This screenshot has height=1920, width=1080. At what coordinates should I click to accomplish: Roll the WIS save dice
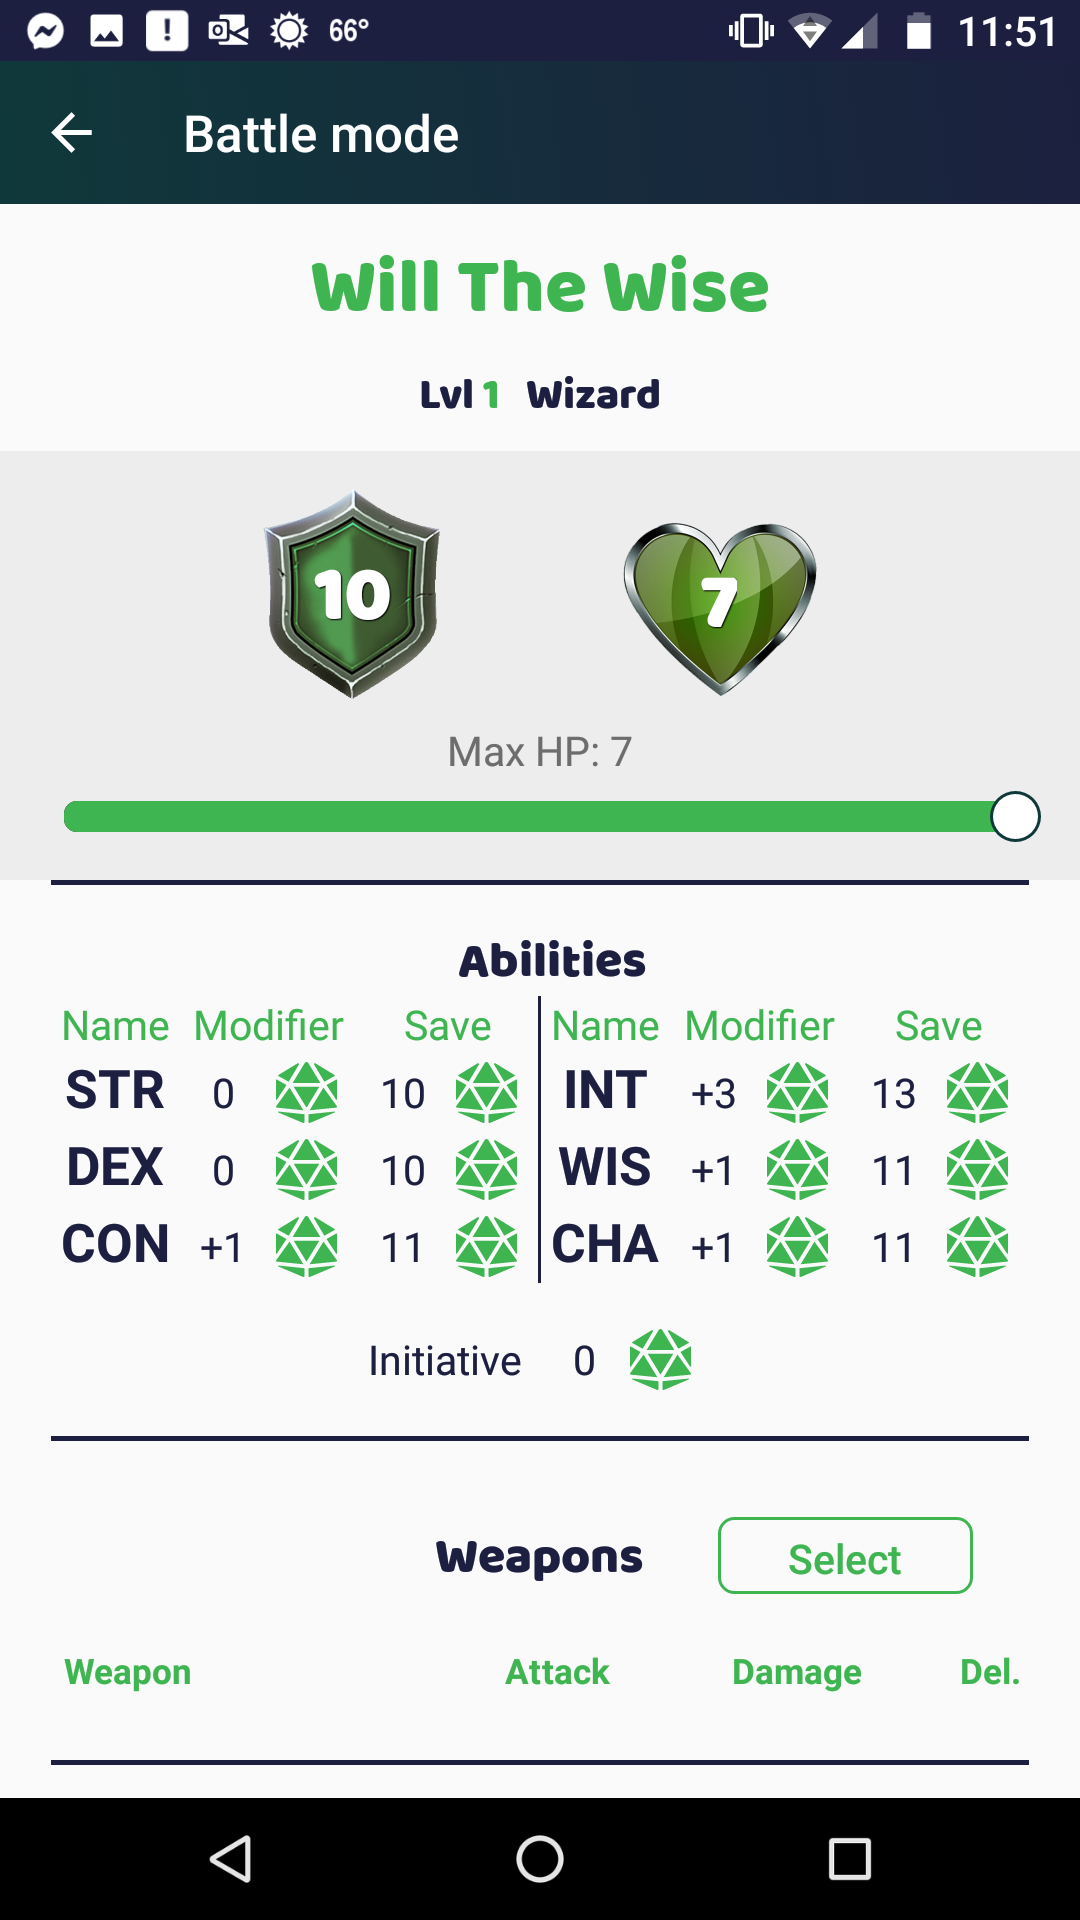click(977, 1170)
